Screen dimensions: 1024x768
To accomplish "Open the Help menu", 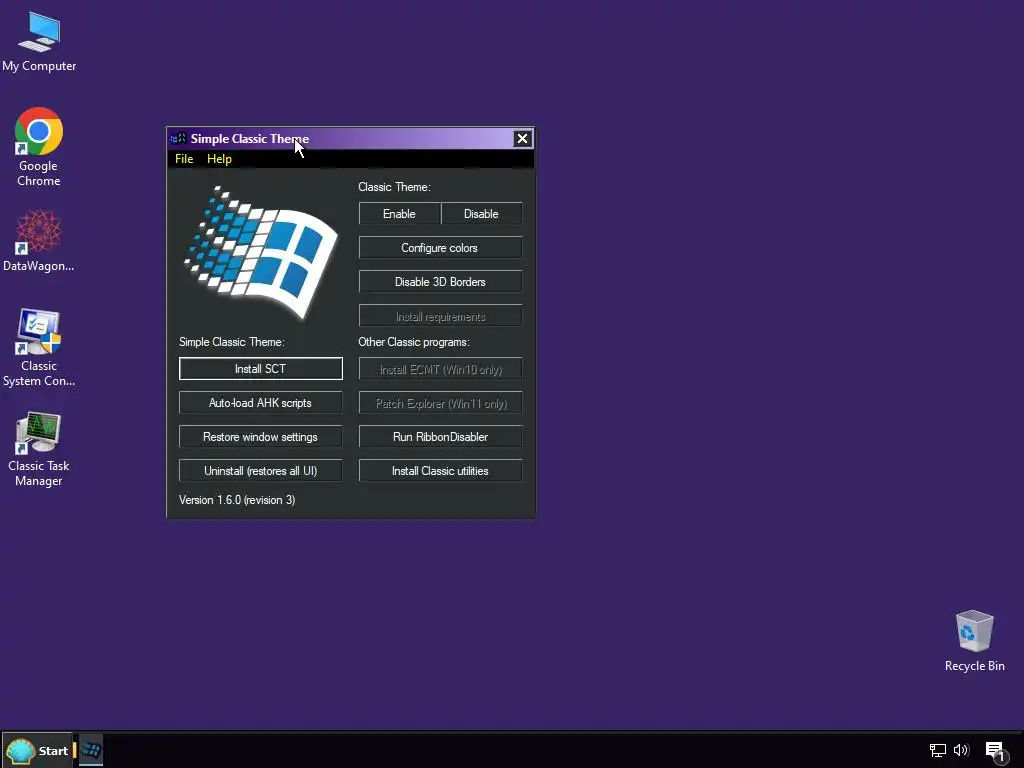I will 219,159.
